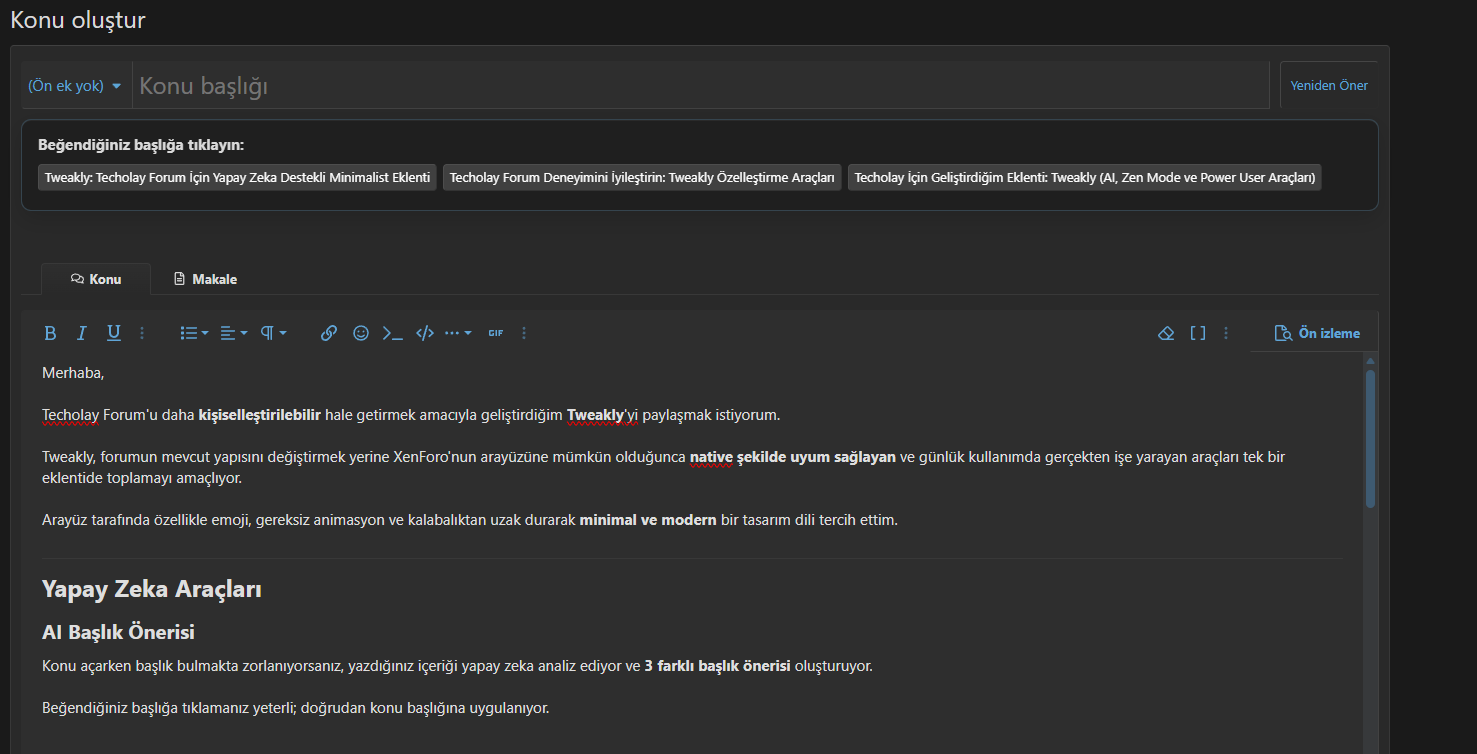This screenshot has height=754, width=1477.
Task: Open the Ön izleme preview
Action: pos(1317,333)
